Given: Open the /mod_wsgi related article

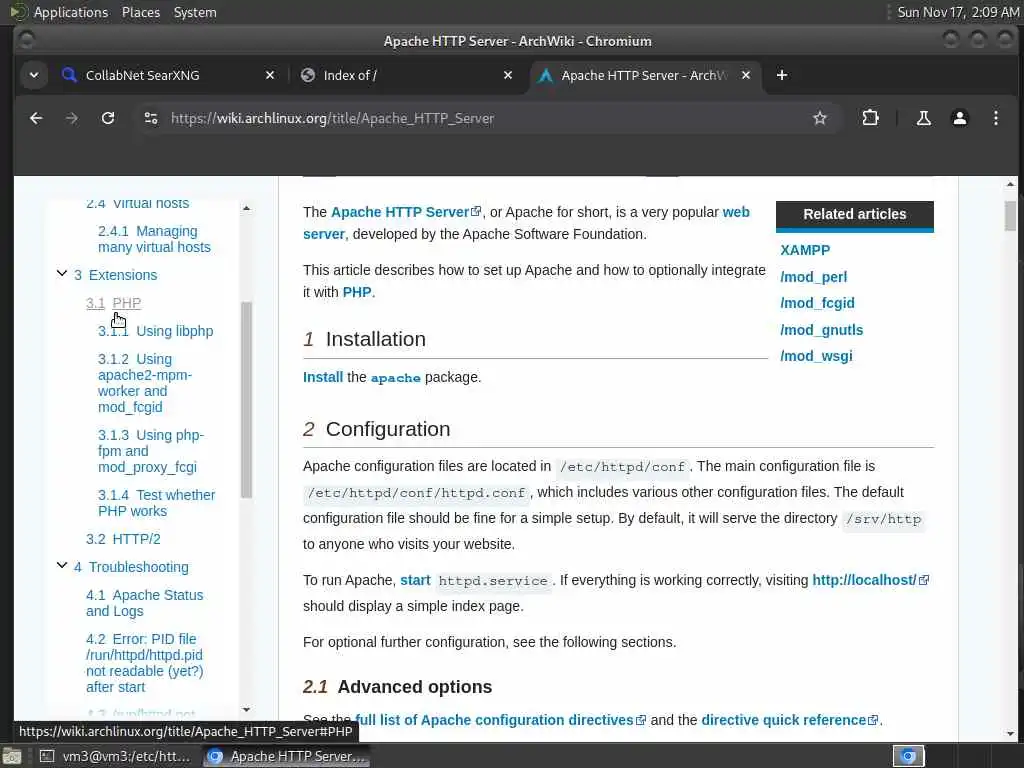Looking at the screenshot, I should tap(816, 356).
